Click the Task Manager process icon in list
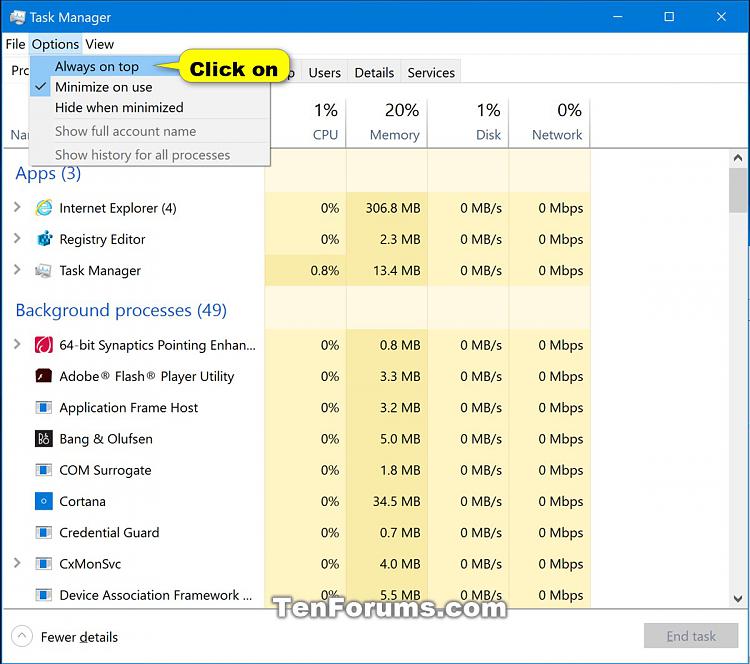Viewport: 750px width, 664px height. click(44, 270)
